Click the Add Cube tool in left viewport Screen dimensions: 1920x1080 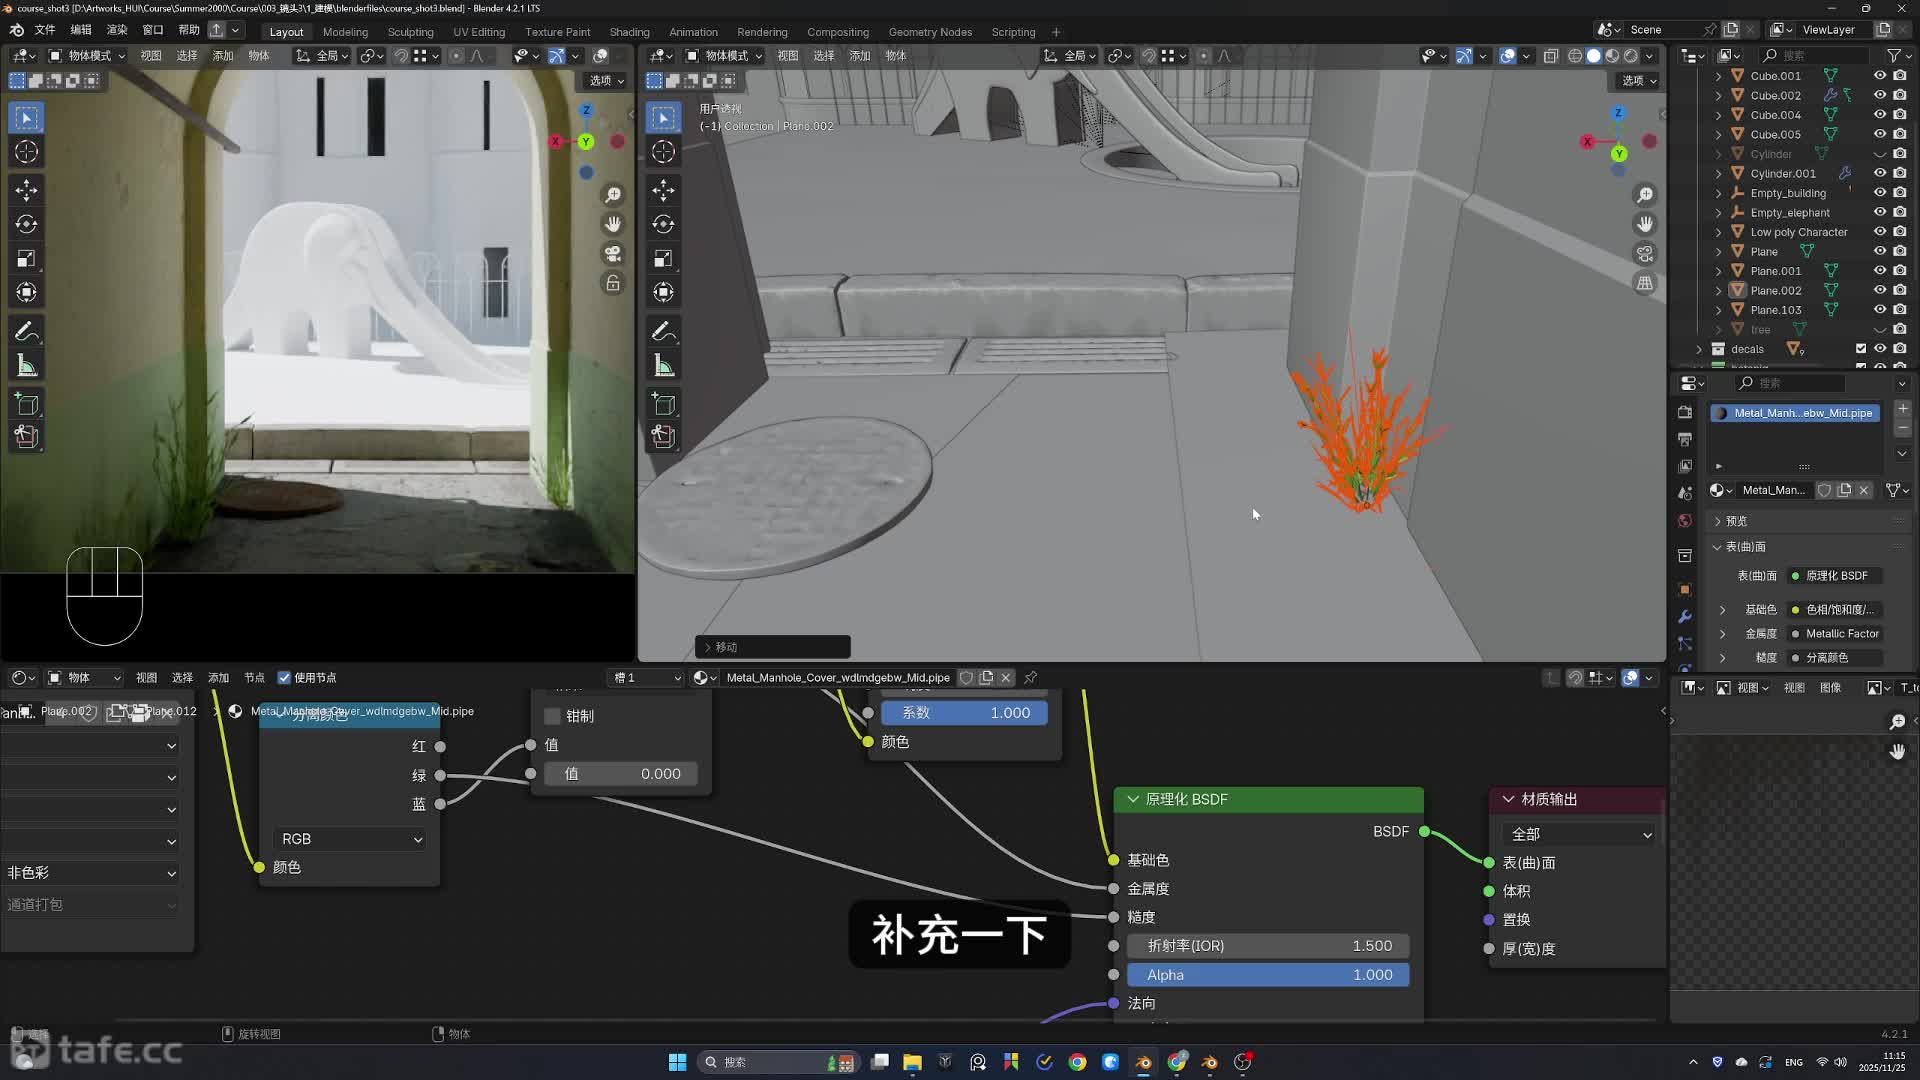click(x=27, y=405)
